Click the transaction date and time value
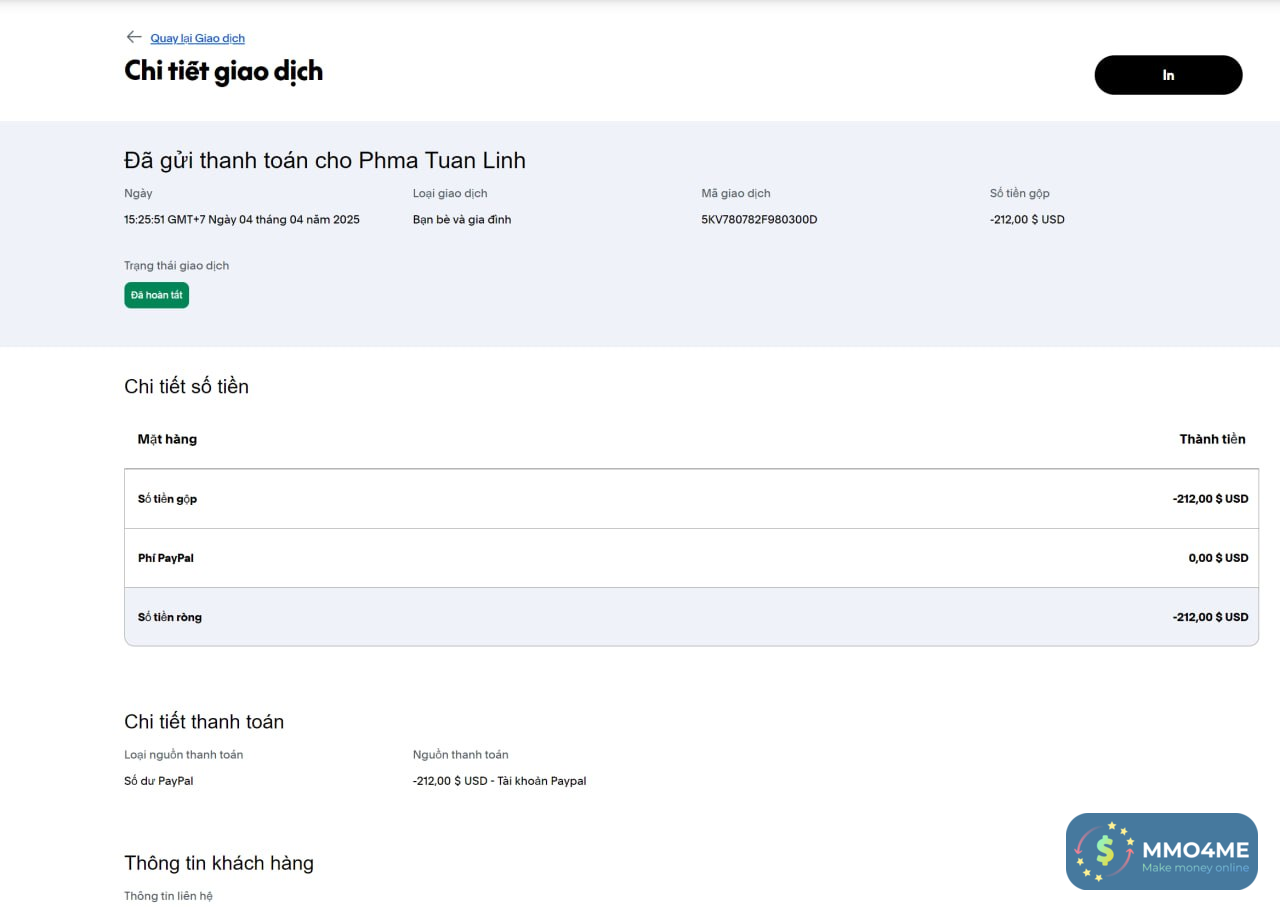Viewport: 1280px width, 907px height. (x=241, y=219)
